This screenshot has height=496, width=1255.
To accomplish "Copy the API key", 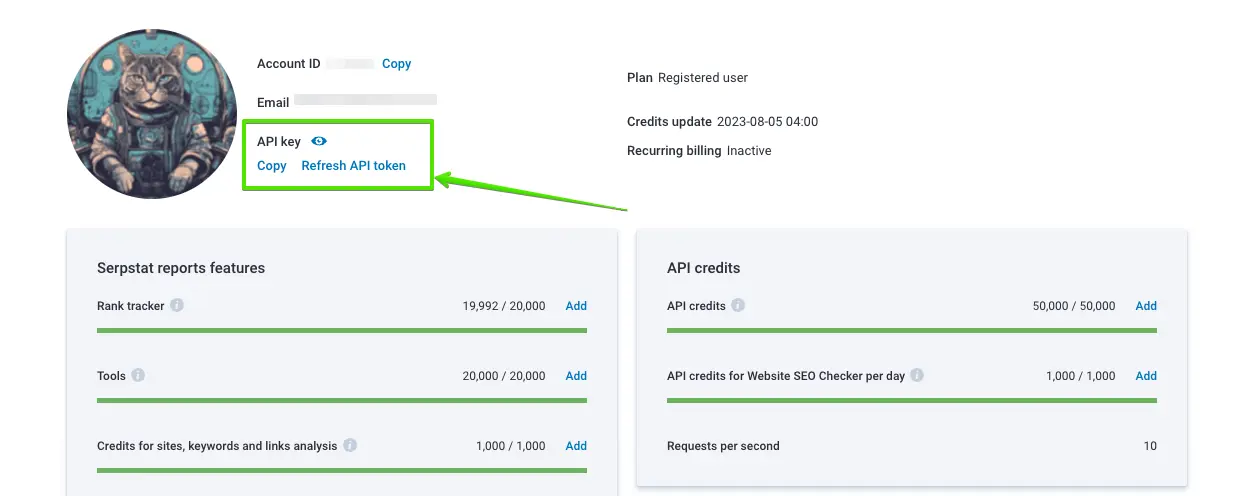I will (271, 166).
